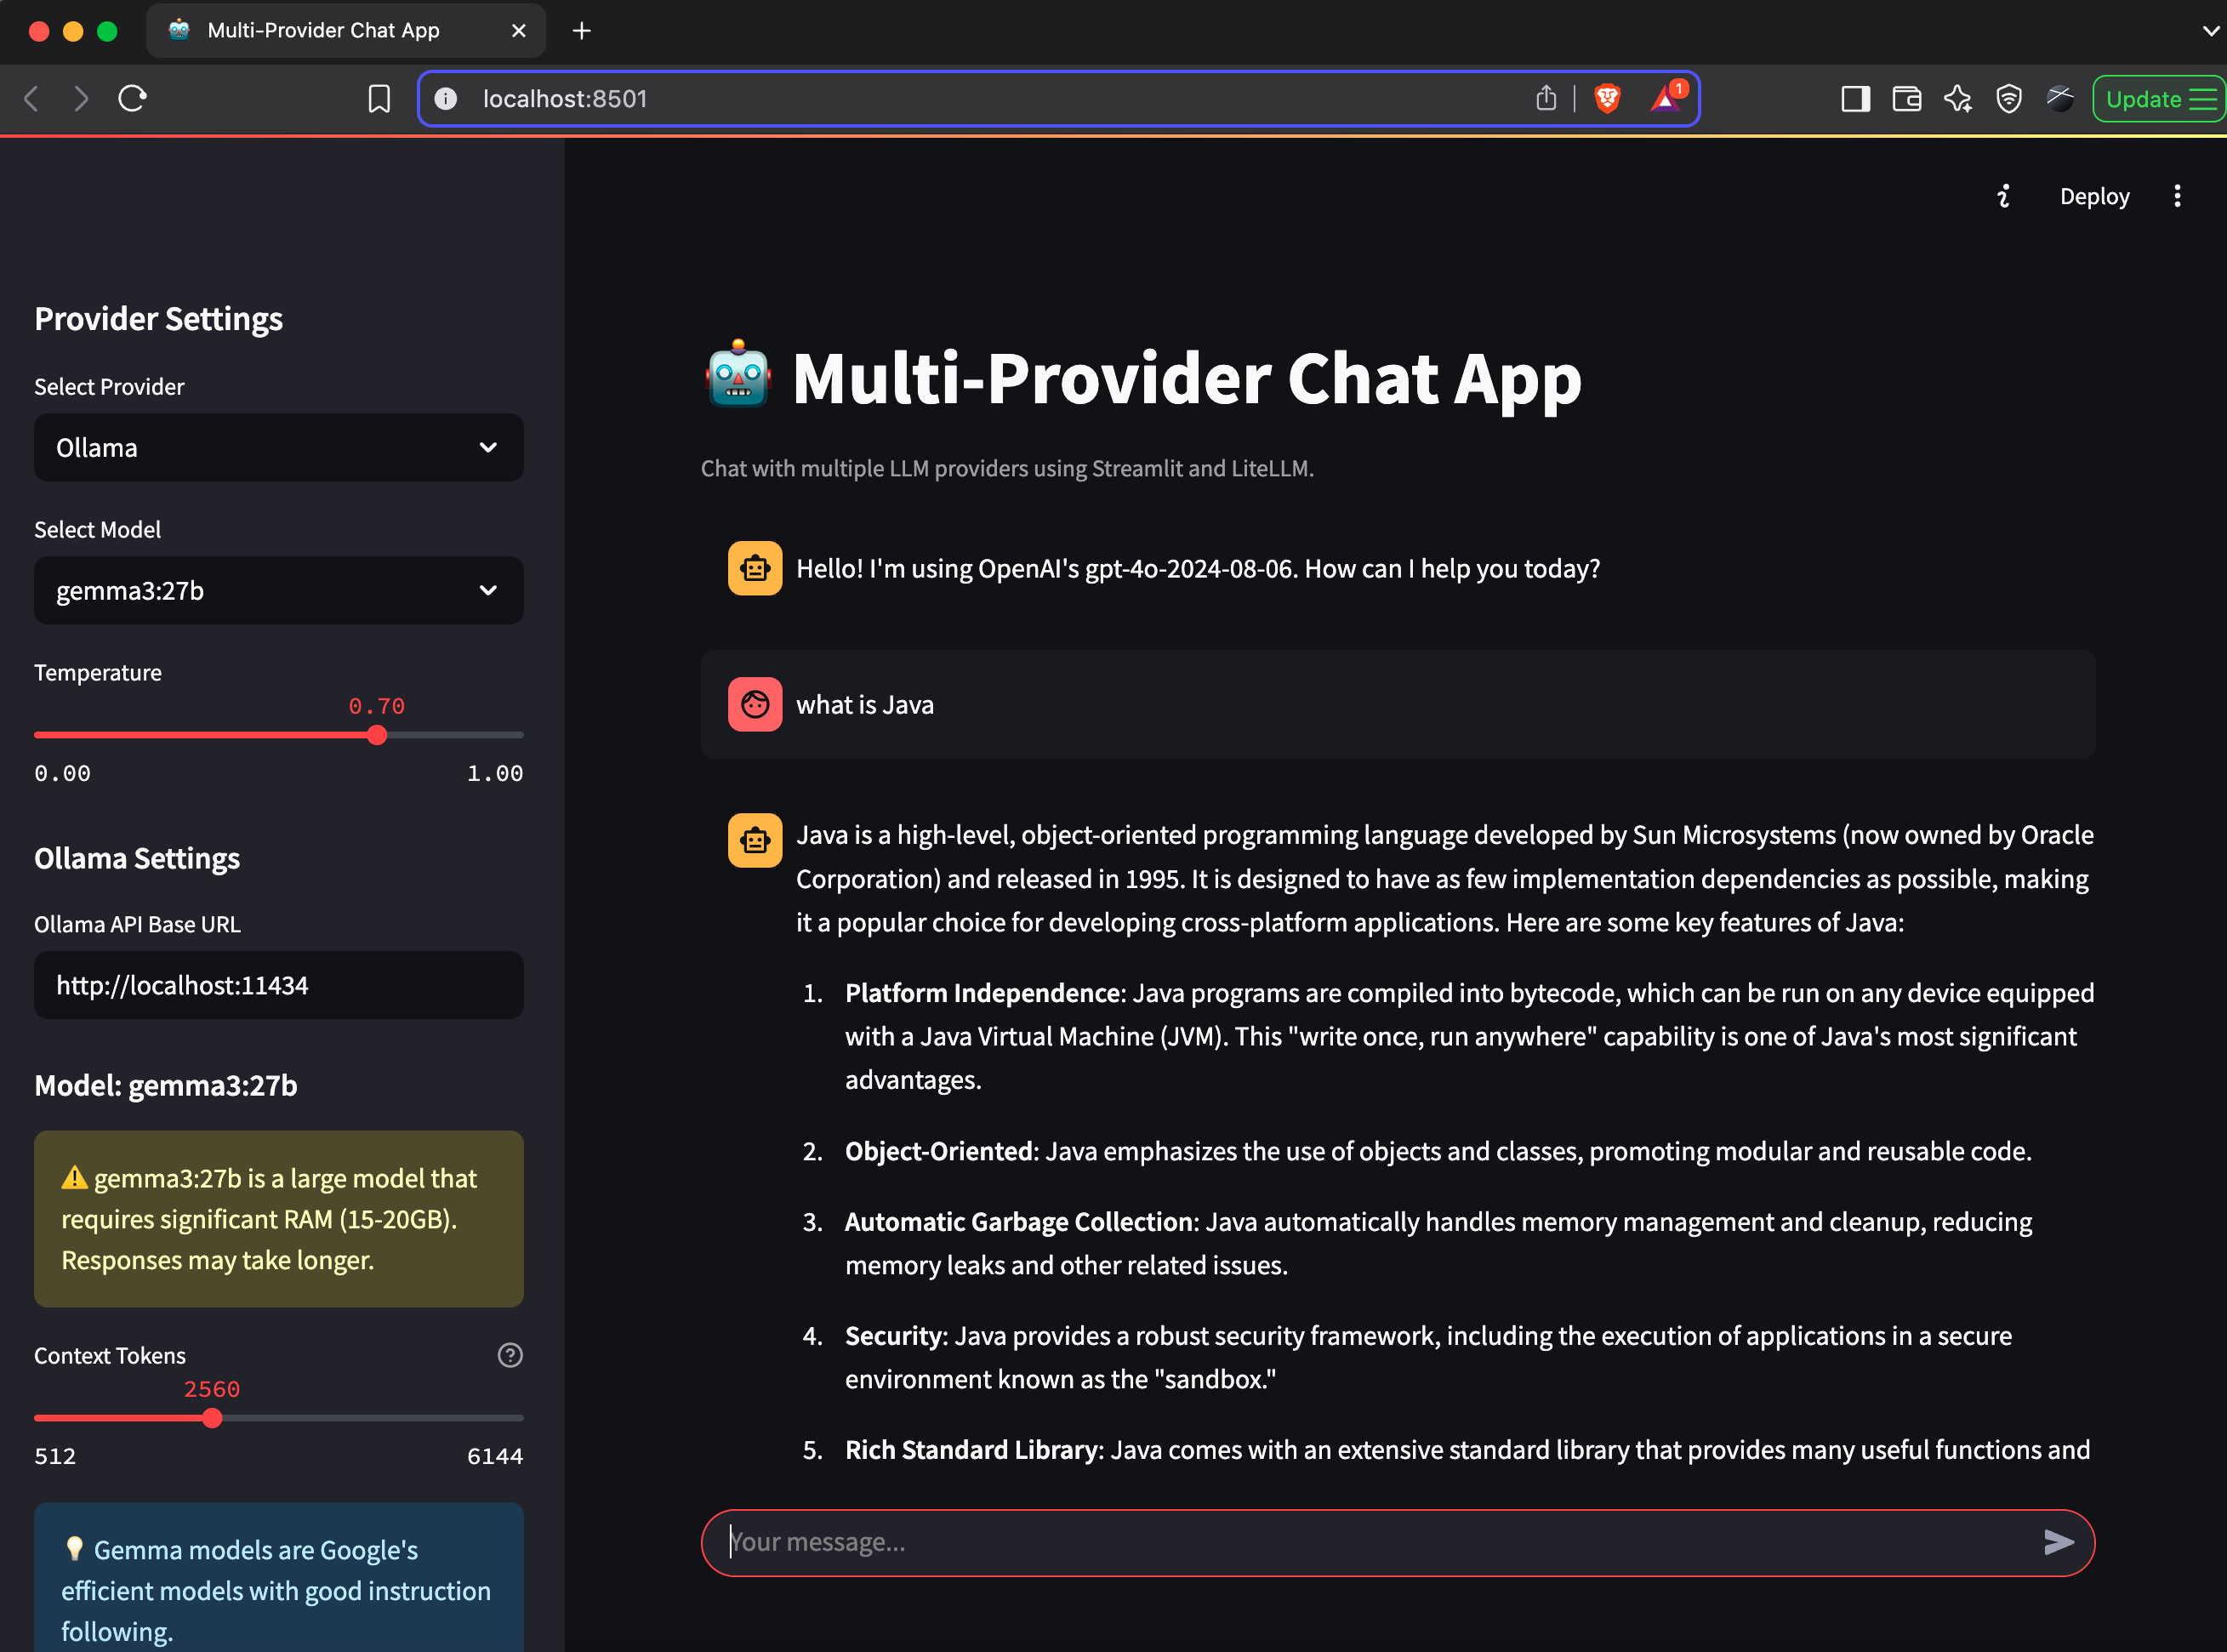This screenshot has width=2227, height=1652.
Task: Click the address bar URL localhost:8501
Action: 565,99
